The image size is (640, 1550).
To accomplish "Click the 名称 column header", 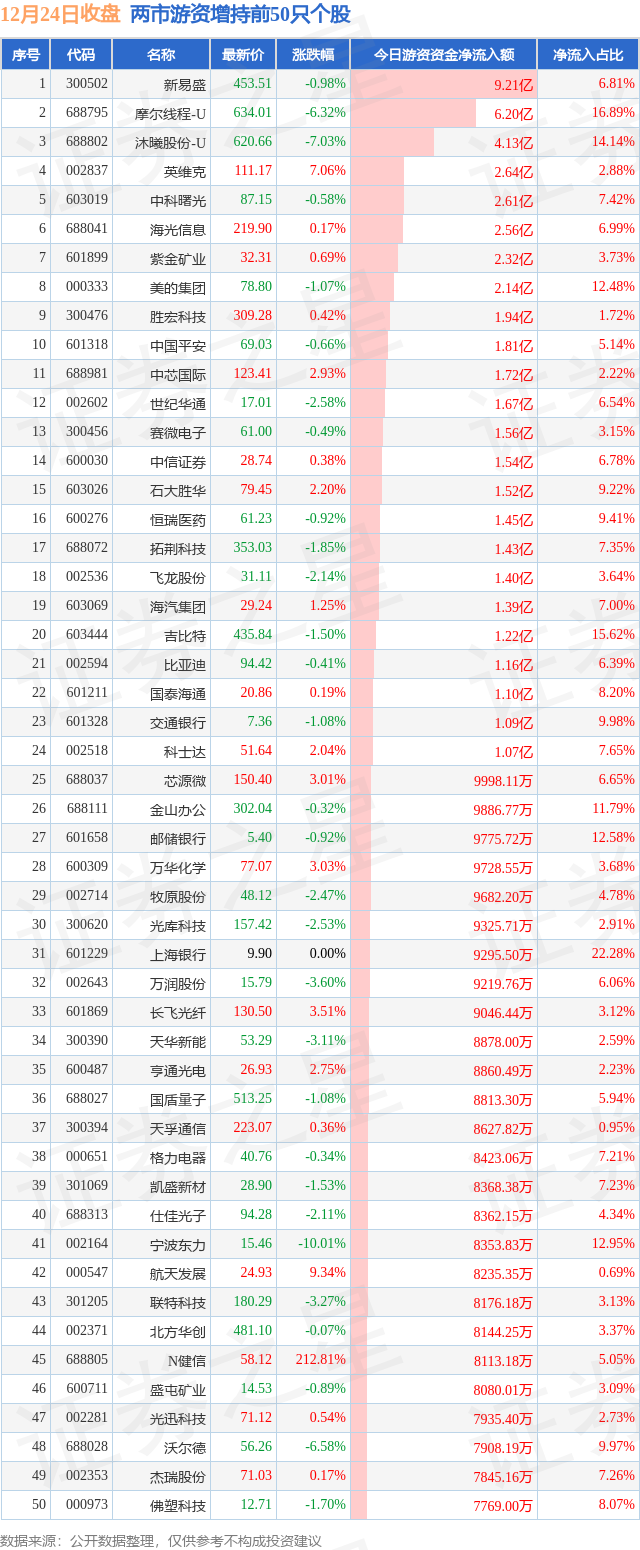I will [161, 54].
